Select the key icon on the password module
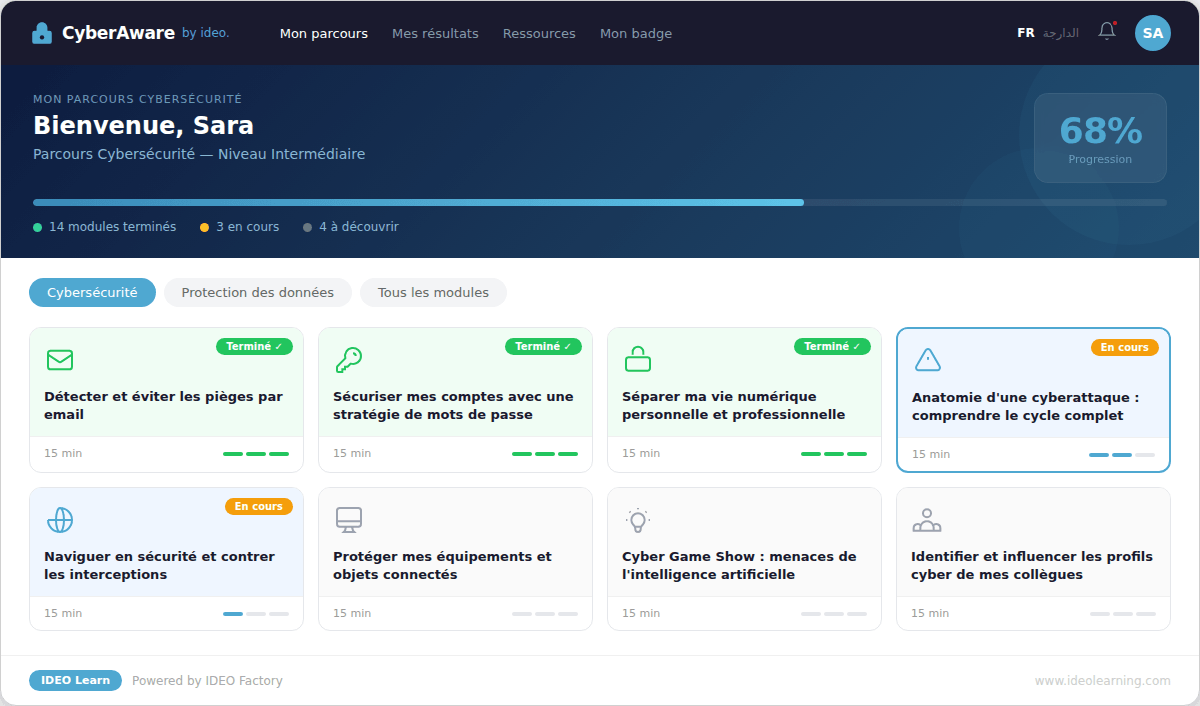 (349, 360)
